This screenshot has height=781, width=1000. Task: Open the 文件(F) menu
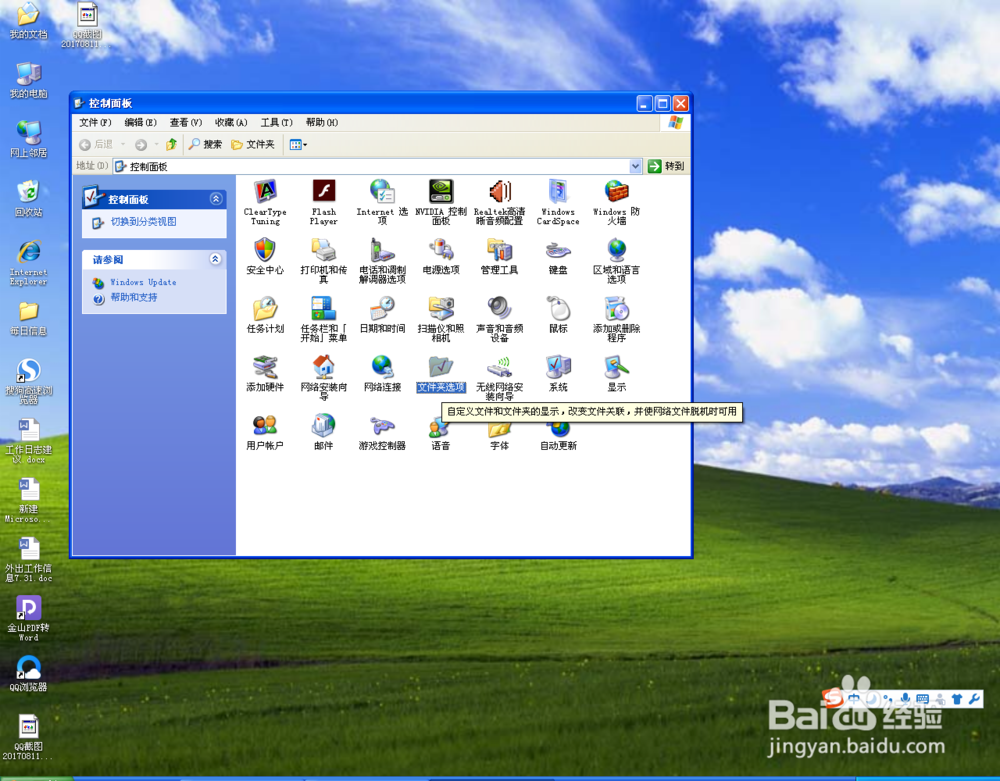[x=95, y=122]
